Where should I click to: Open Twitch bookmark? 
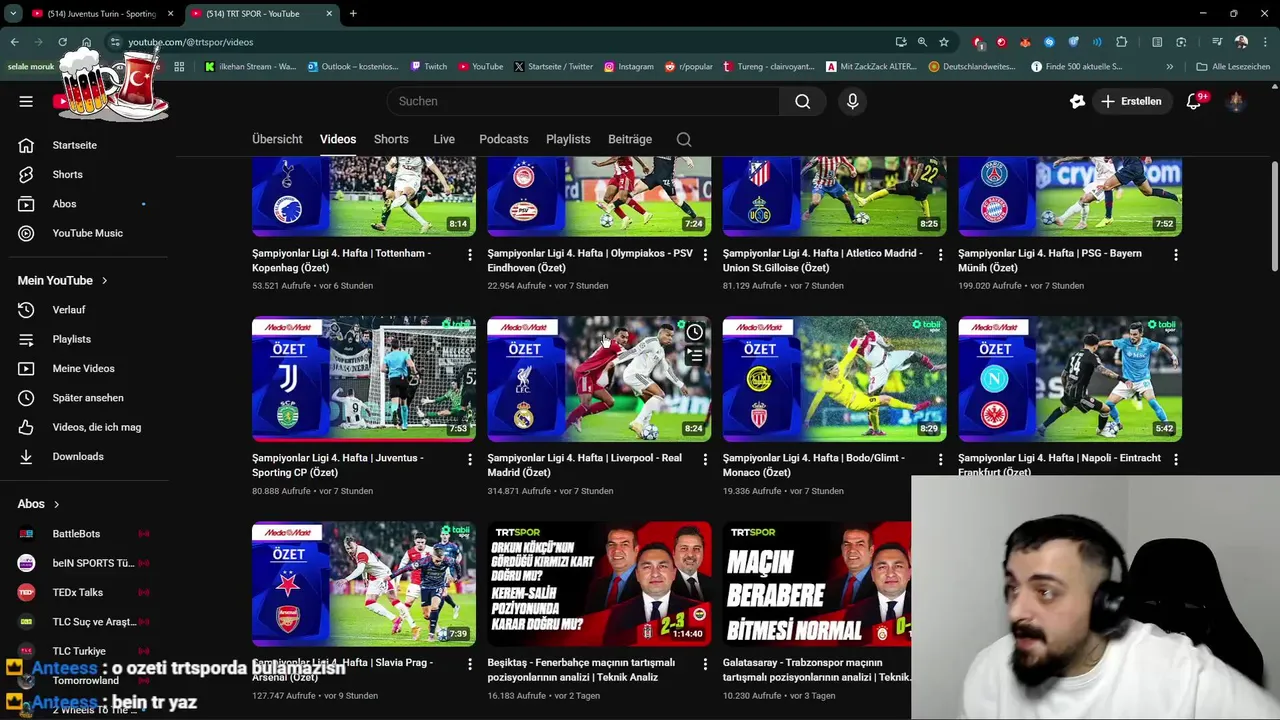tap(429, 67)
